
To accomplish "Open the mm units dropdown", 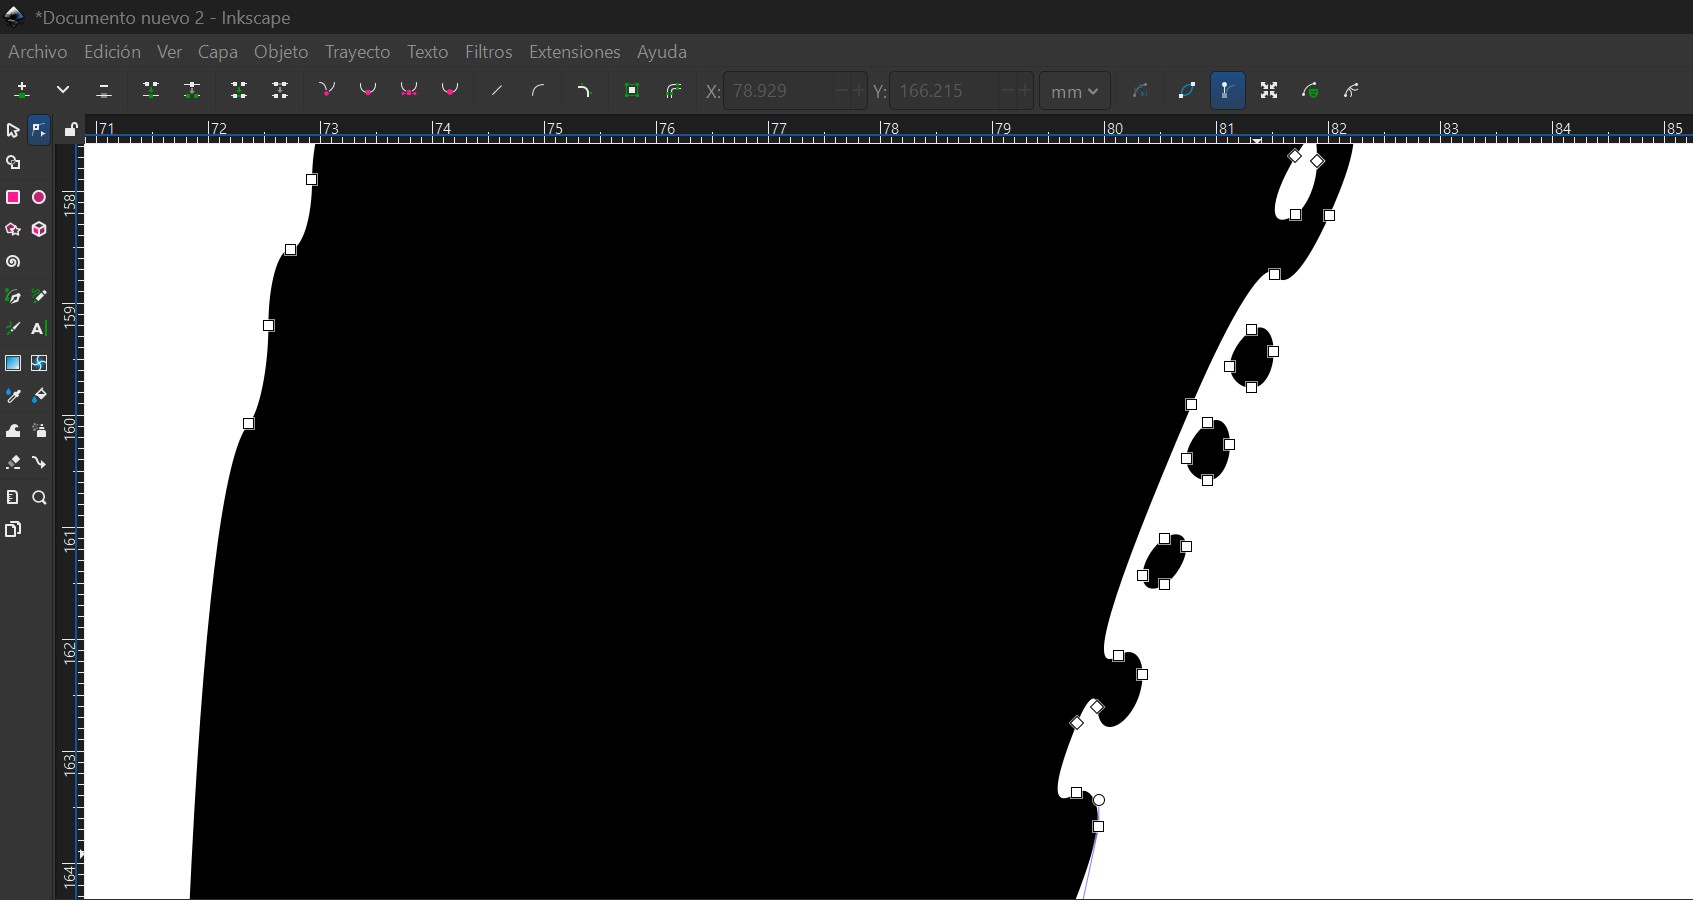I will coord(1075,91).
